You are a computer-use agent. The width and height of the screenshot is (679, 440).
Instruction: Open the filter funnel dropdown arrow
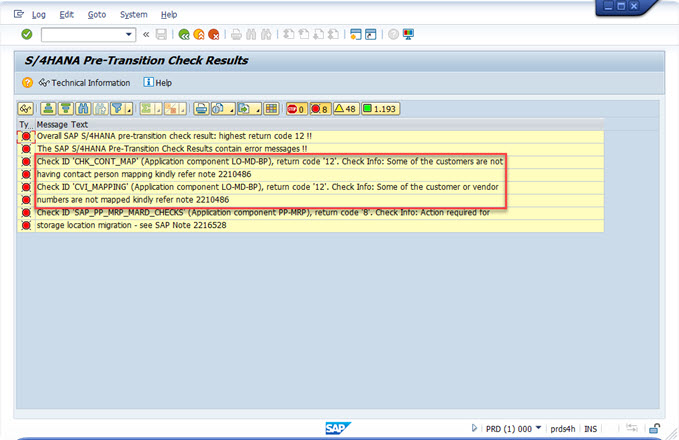tap(129, 110)
